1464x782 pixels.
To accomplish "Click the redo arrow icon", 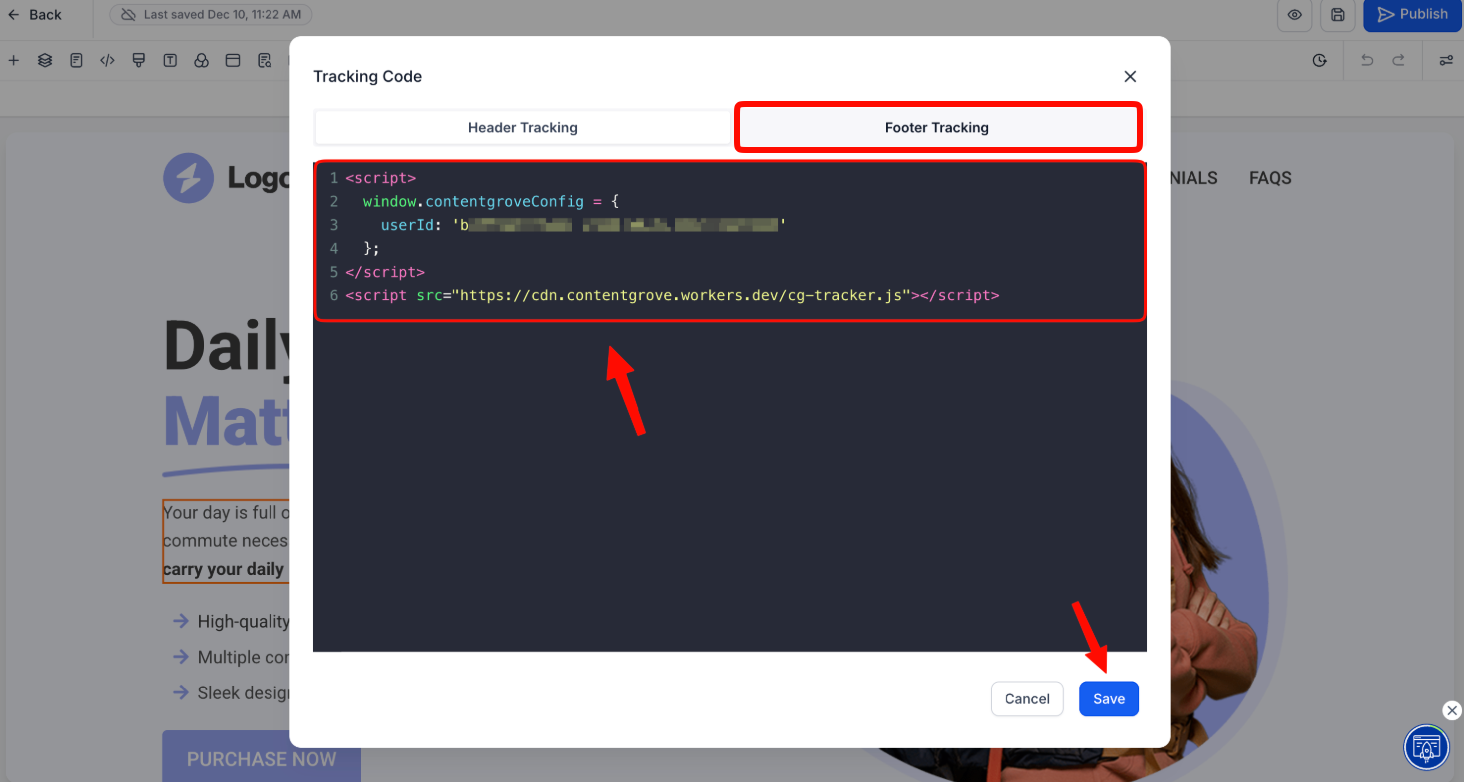I will (1399, 61).
